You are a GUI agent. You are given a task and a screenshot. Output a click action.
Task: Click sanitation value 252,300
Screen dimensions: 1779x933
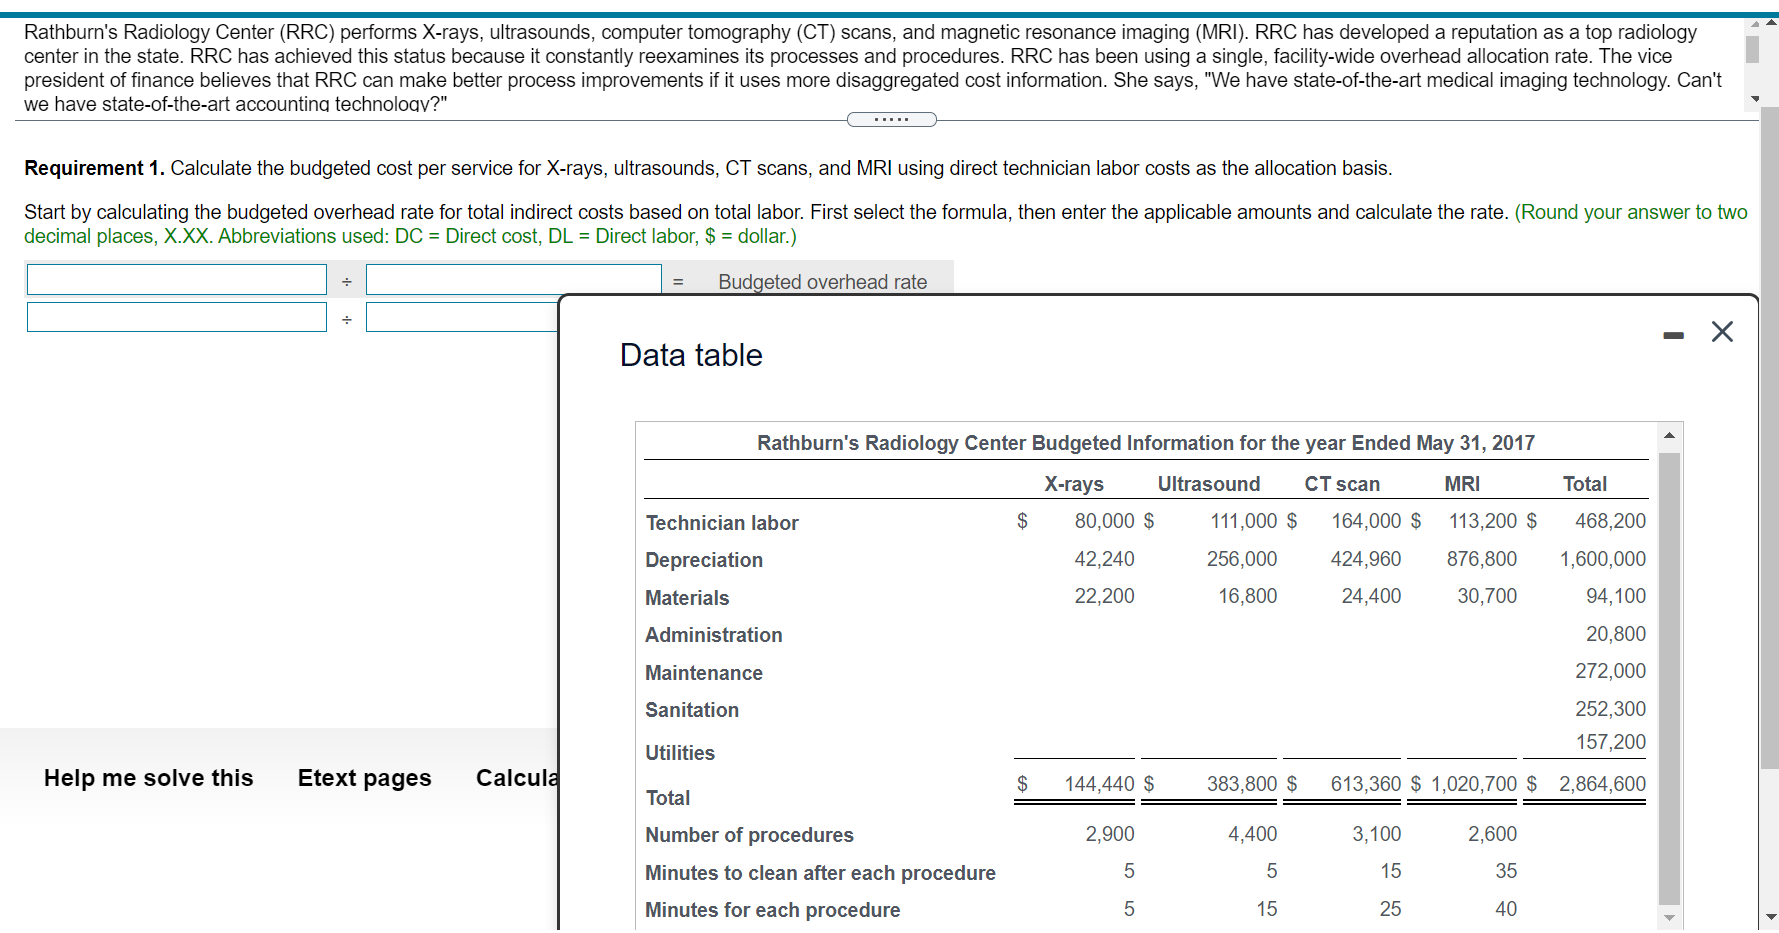click(1610, 709)
